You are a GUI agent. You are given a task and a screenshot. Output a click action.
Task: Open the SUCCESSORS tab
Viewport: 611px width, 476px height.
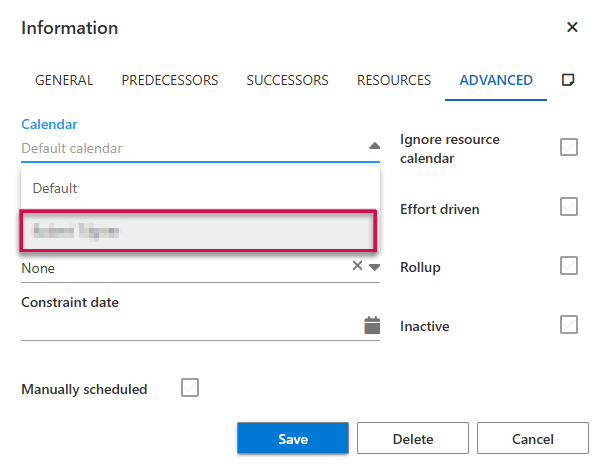[288, 80]
